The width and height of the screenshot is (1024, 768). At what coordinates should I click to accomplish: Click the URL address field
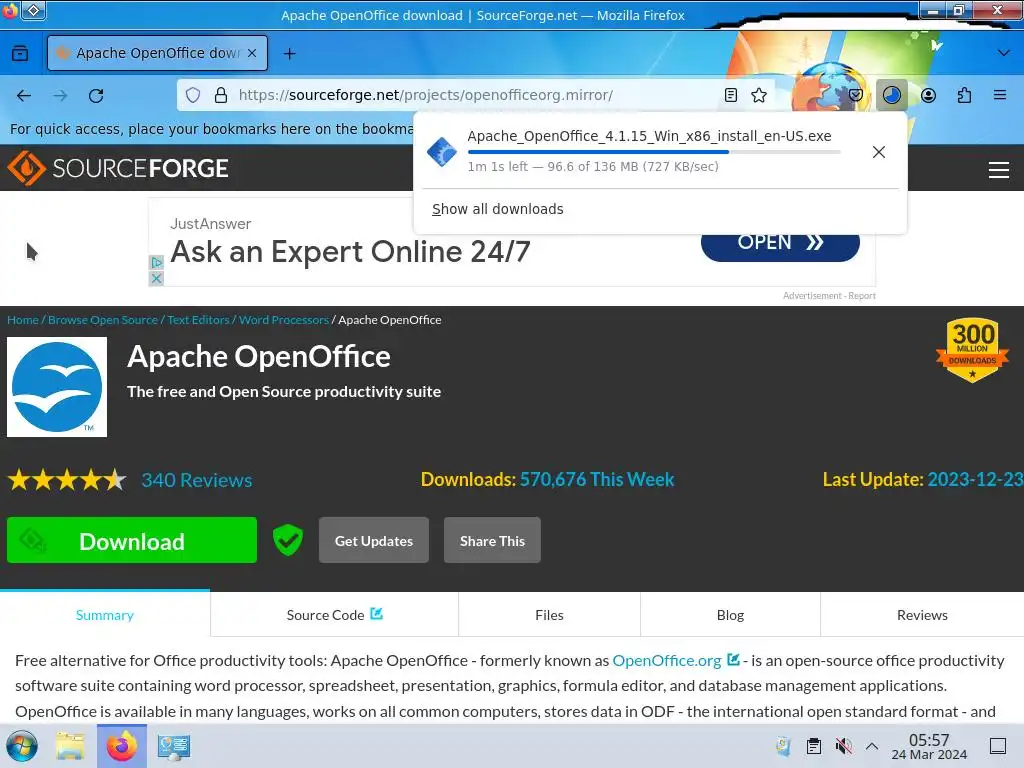[x=477, y=95]
